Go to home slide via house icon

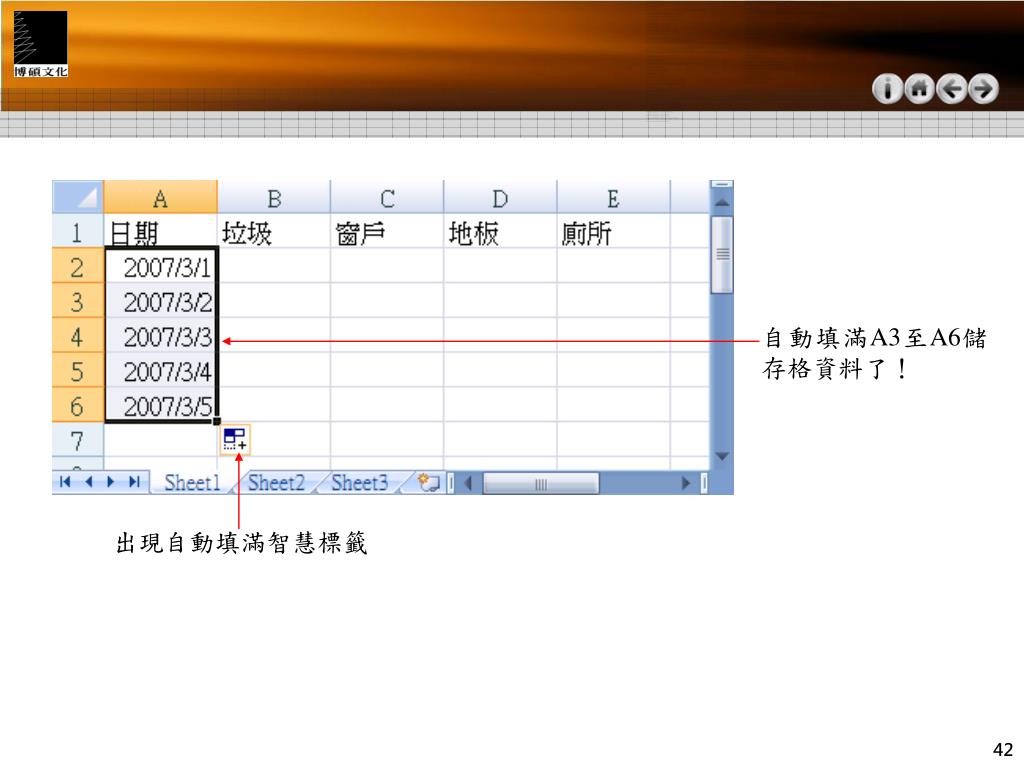pos(920,89)
